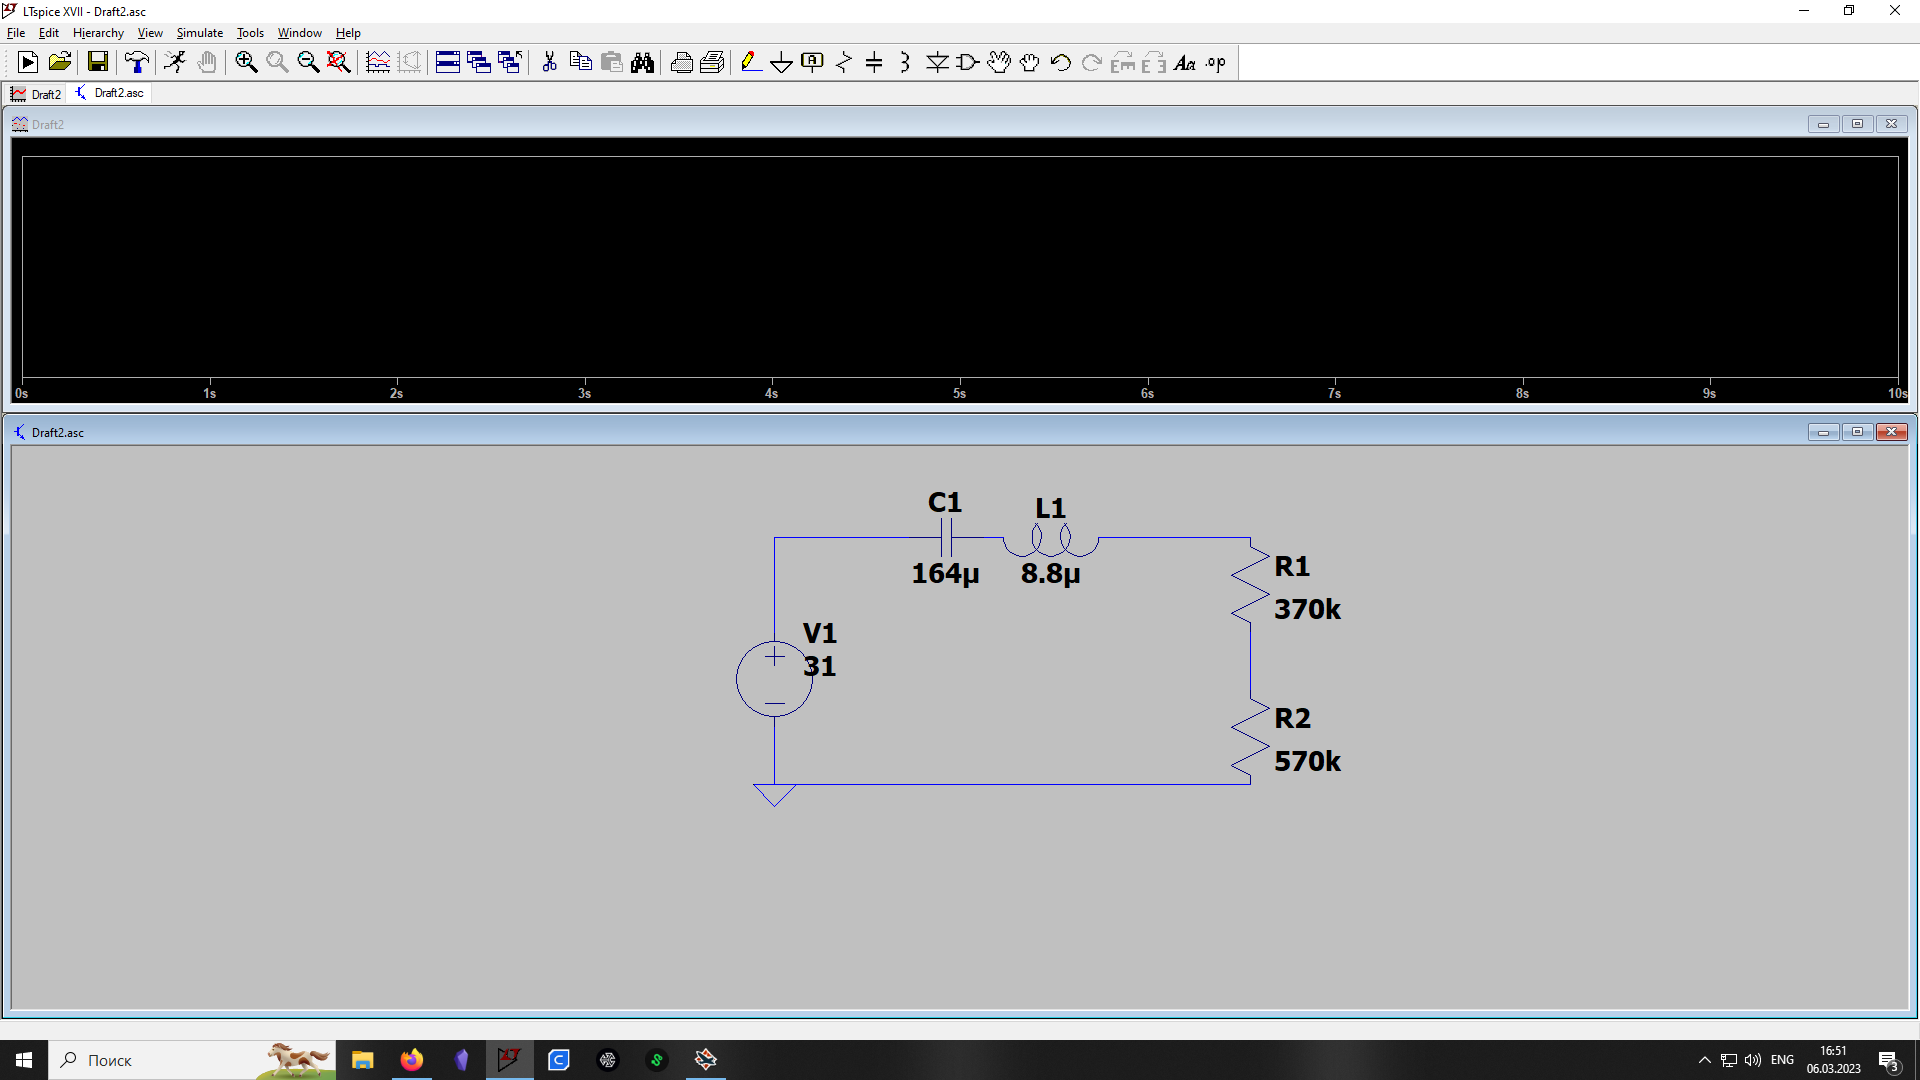Screen dimensions: 1920x1080
Task: Tile windows horizontally using toolbar icon
Action: tap(447, 62)
